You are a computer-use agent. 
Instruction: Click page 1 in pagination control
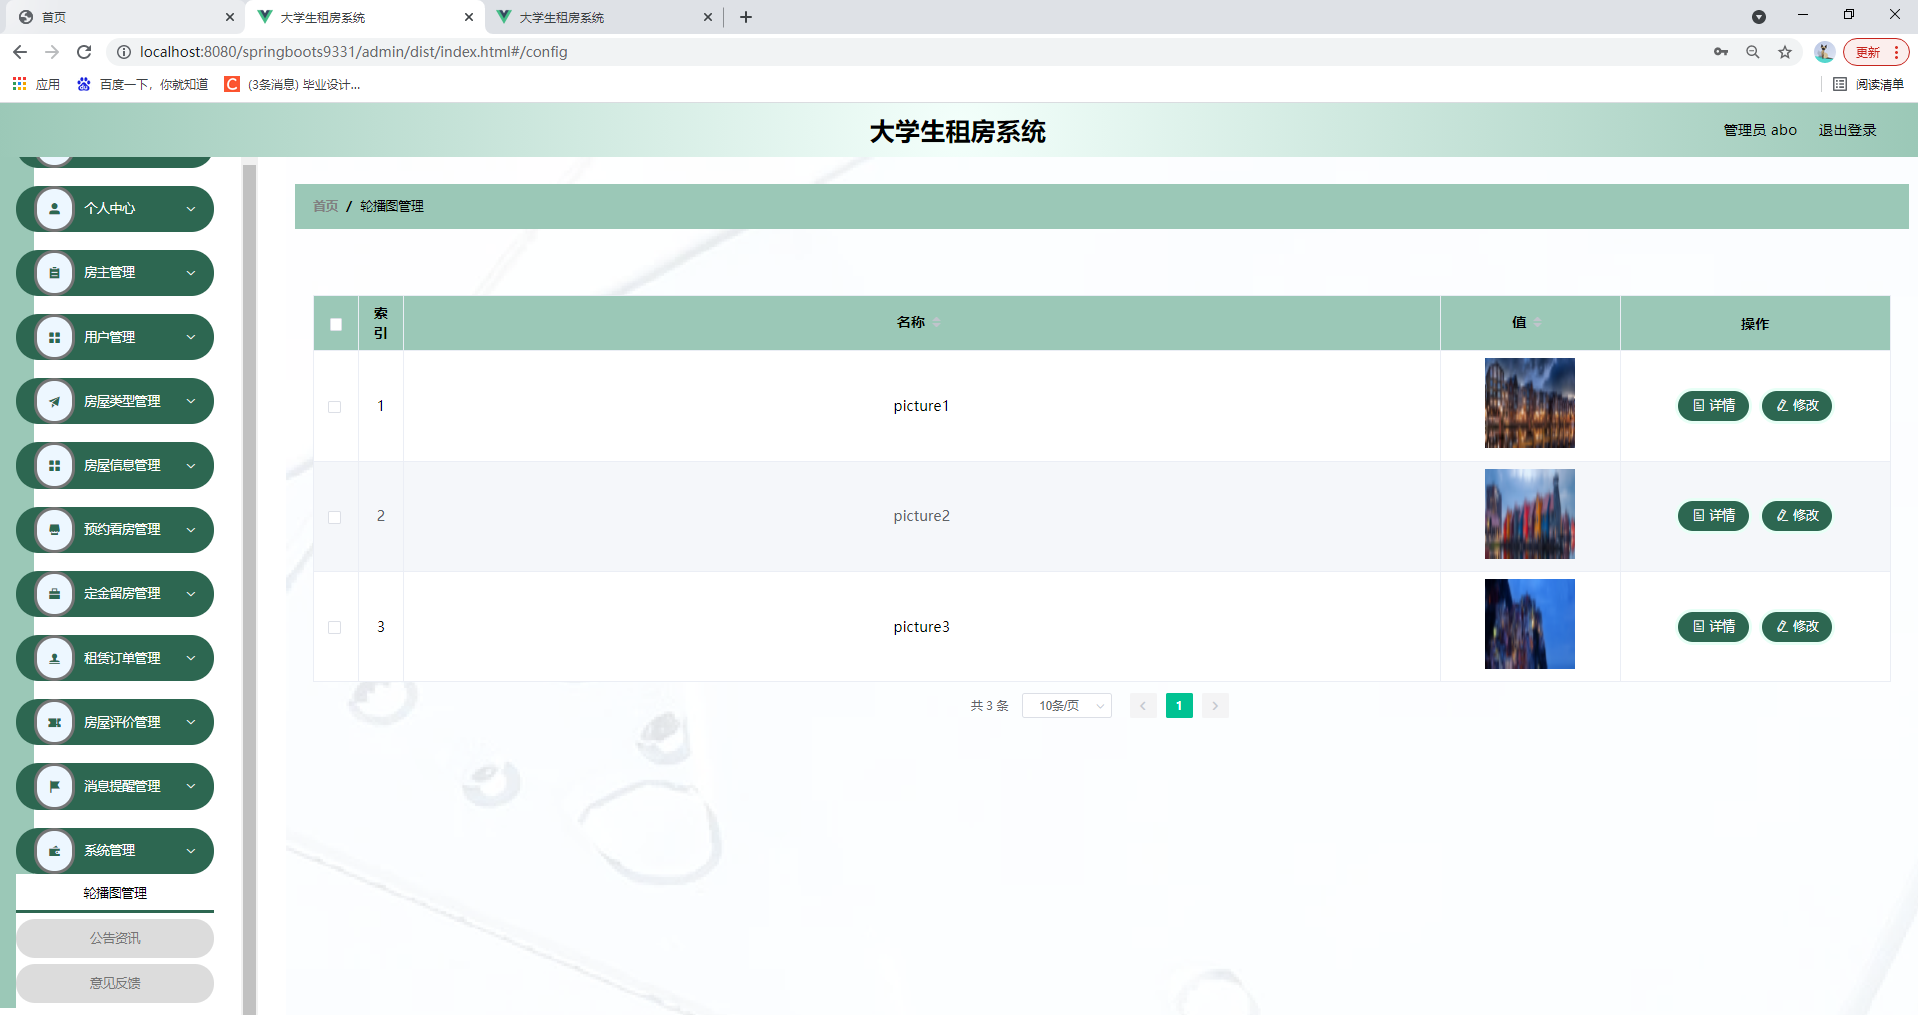[x=1178, y=705]
